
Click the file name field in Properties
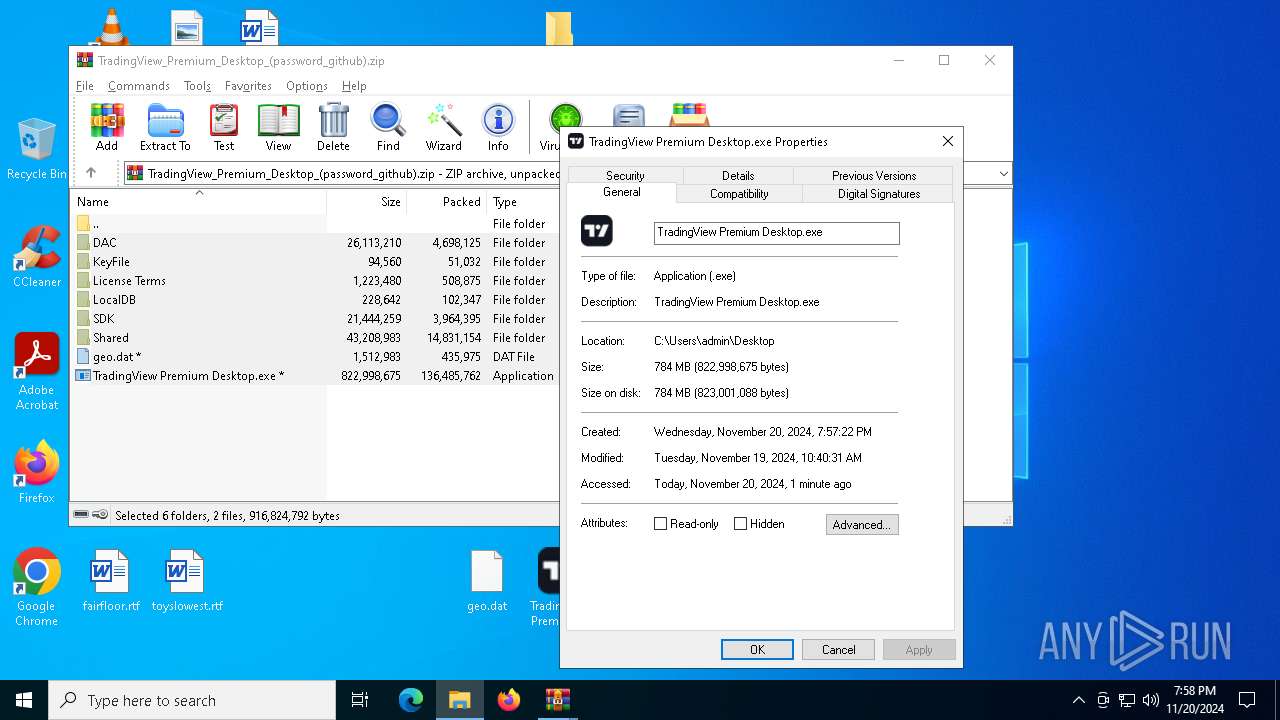coord(777,233)
